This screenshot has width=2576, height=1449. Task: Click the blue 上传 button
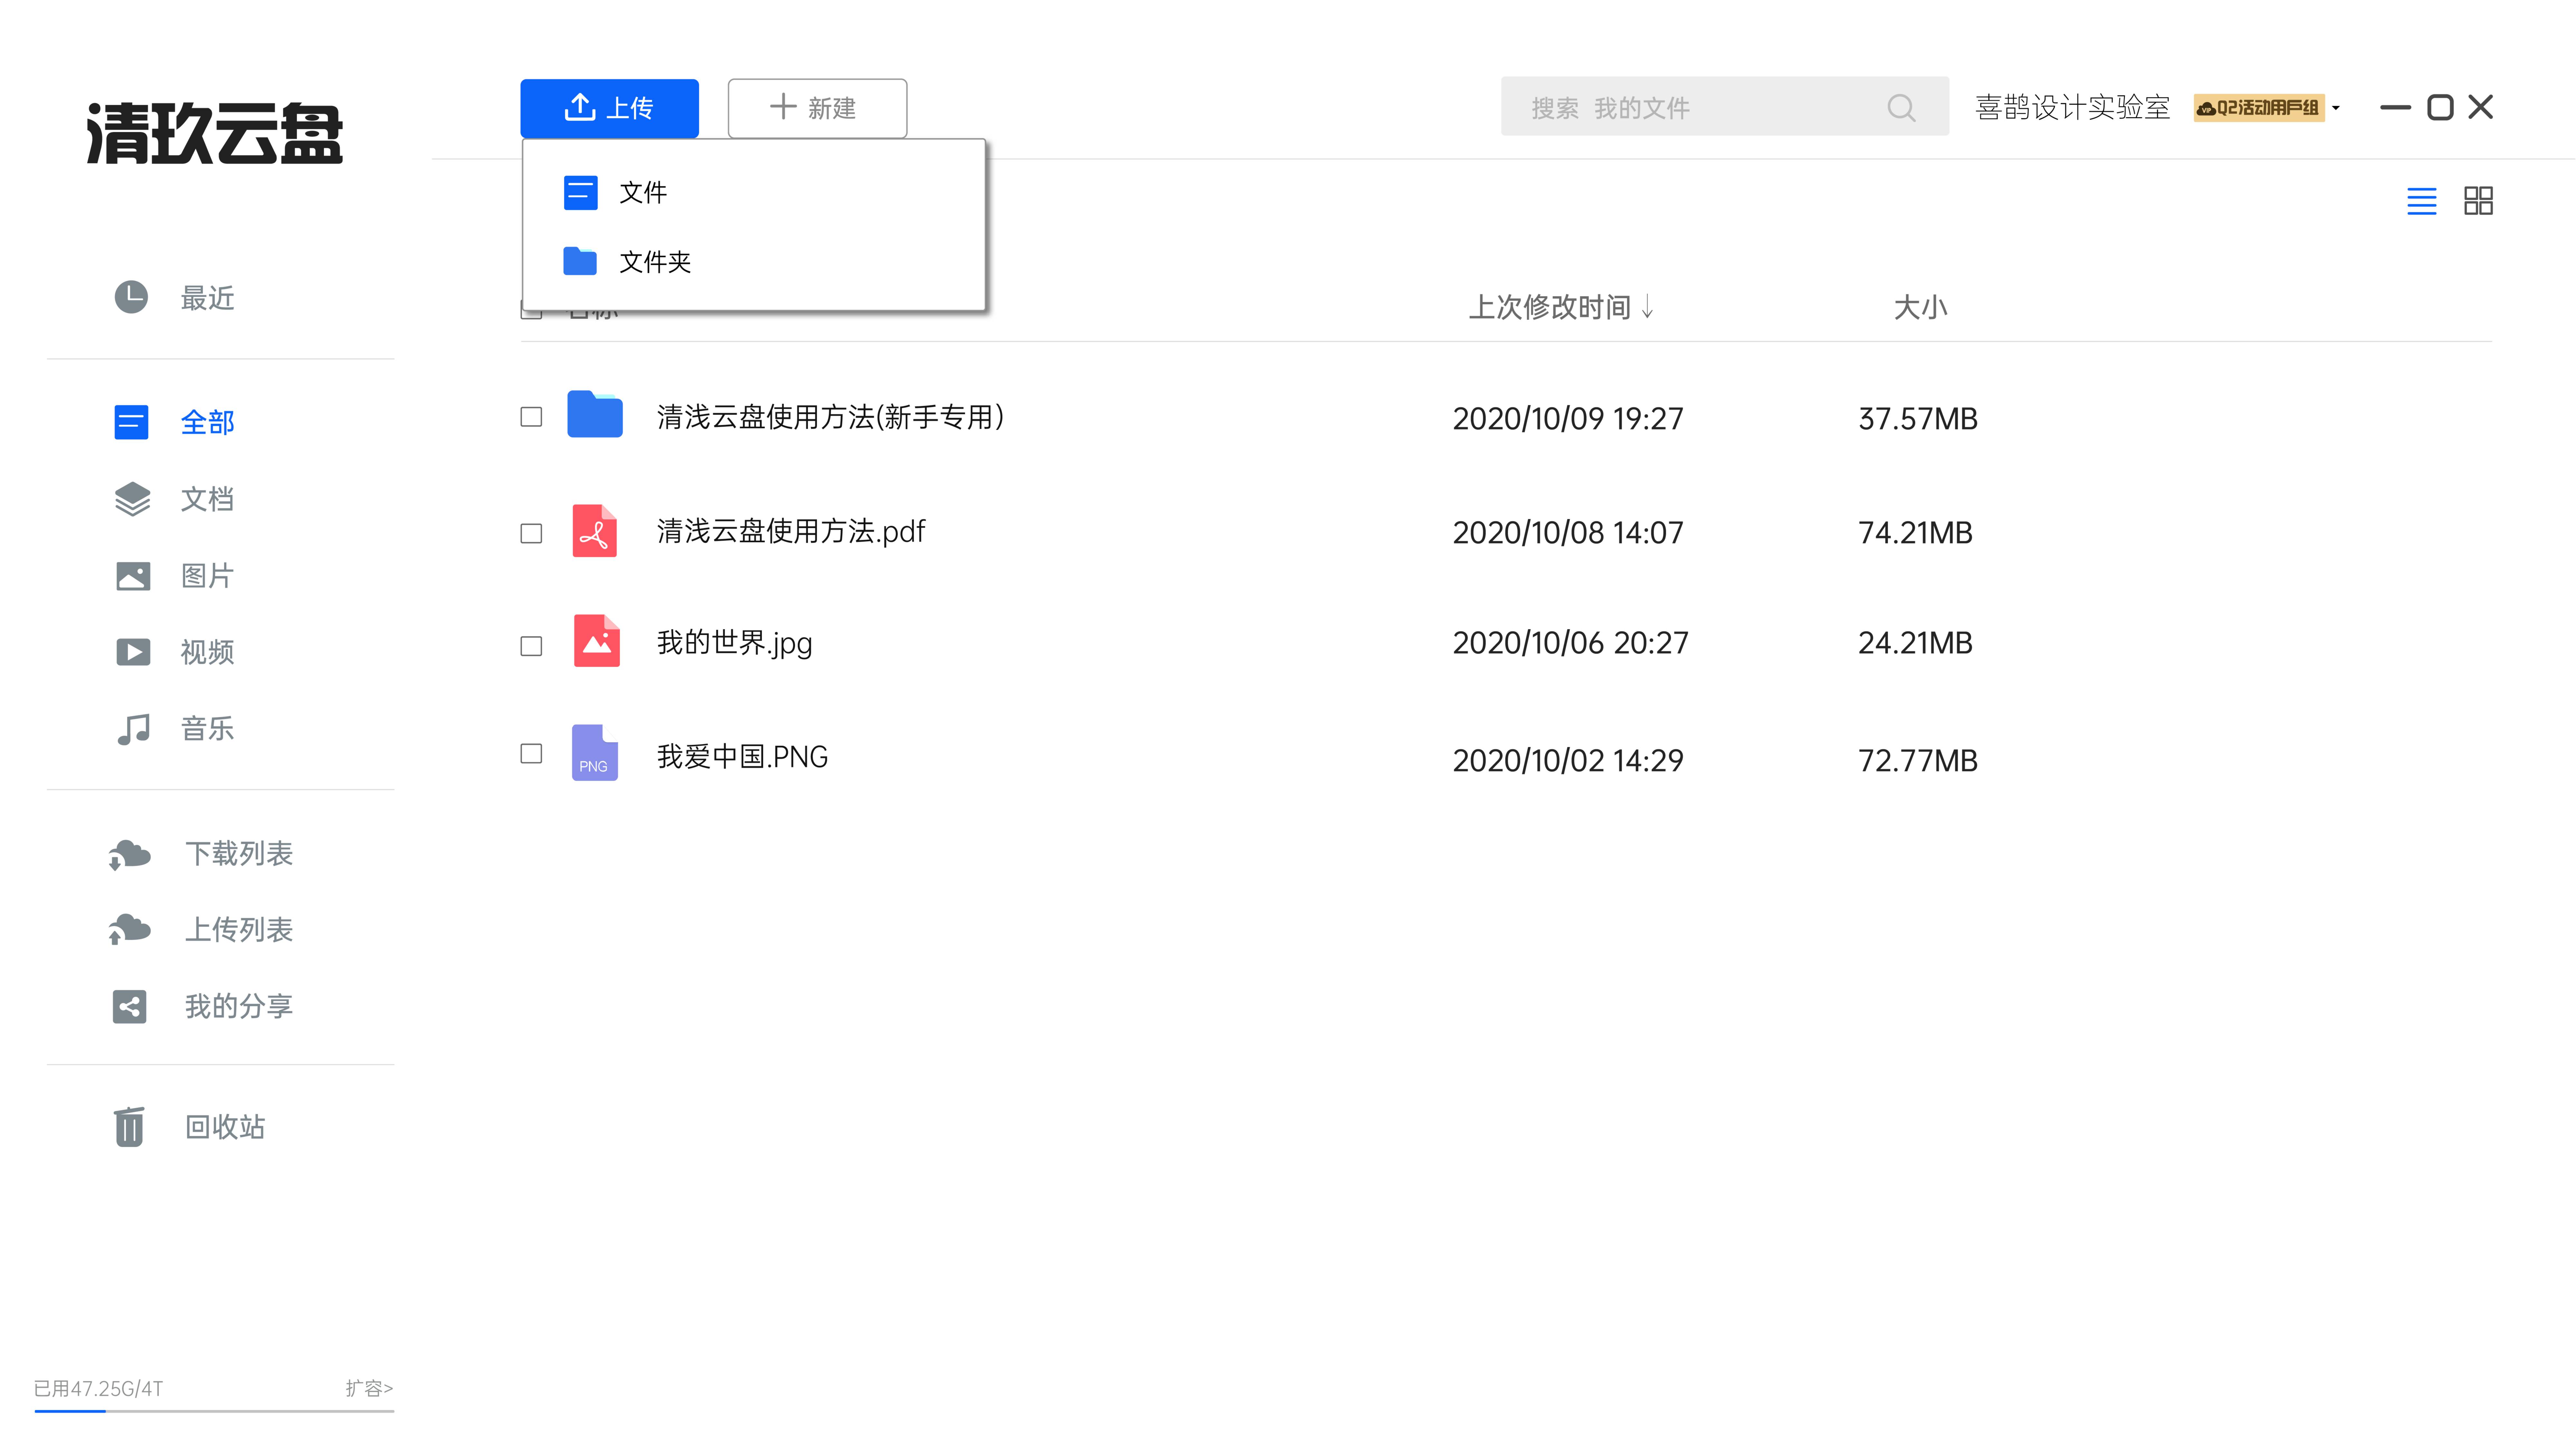(x=609, y=108)
